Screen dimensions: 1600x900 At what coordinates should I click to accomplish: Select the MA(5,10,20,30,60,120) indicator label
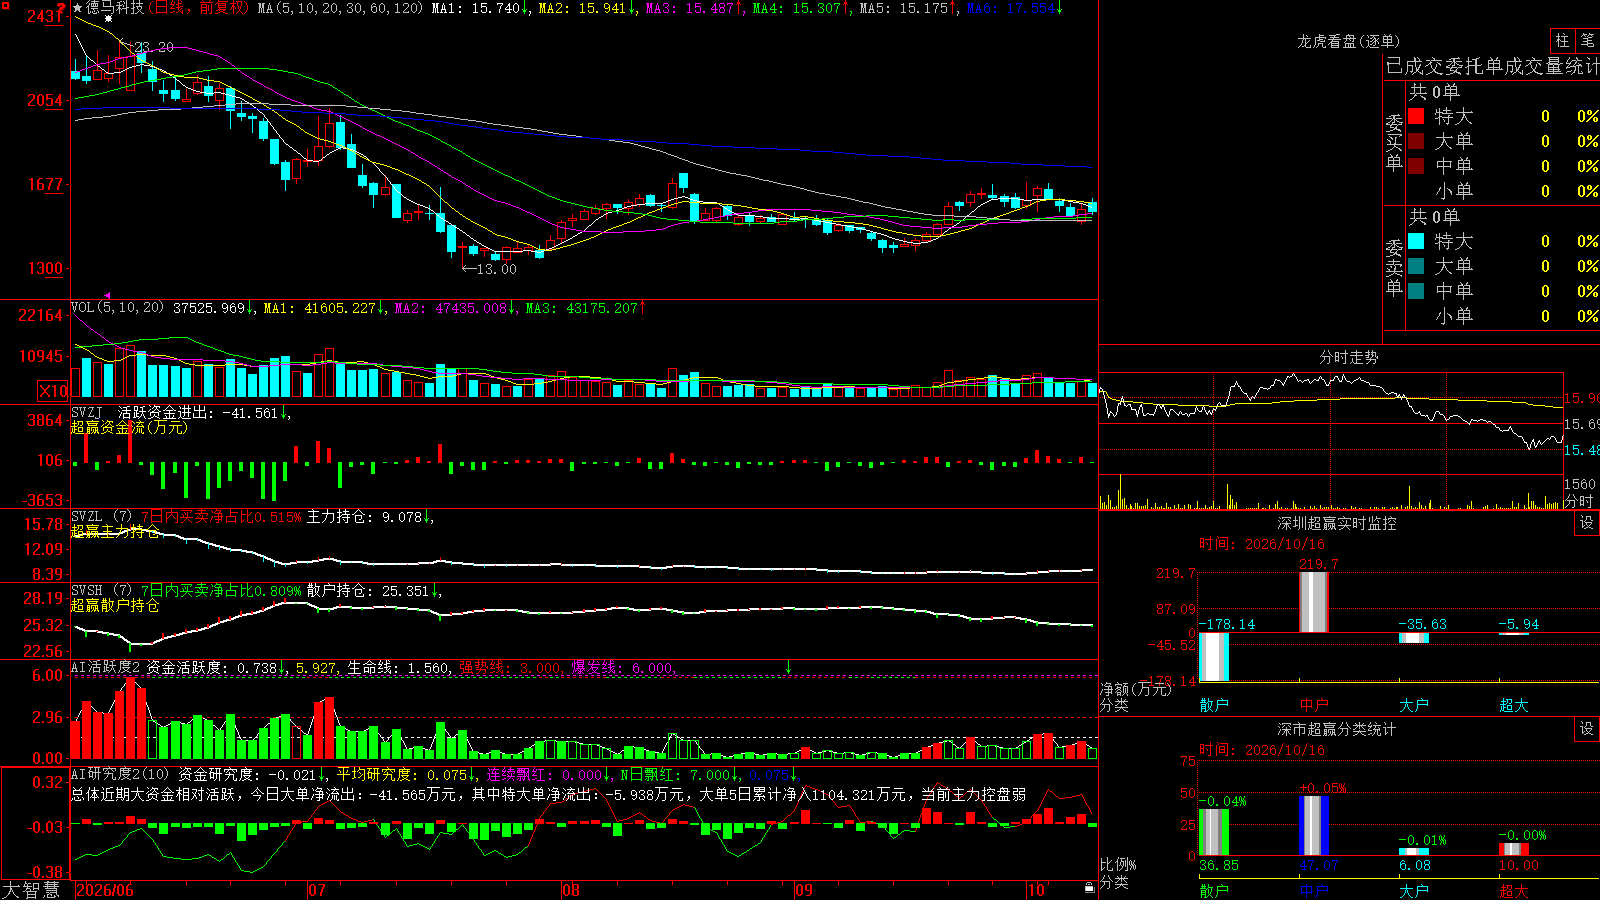pos(340,8)
